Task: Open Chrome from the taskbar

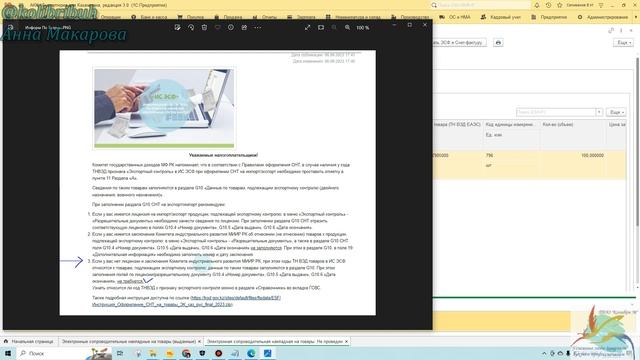Action: click(x=186, y=353)
